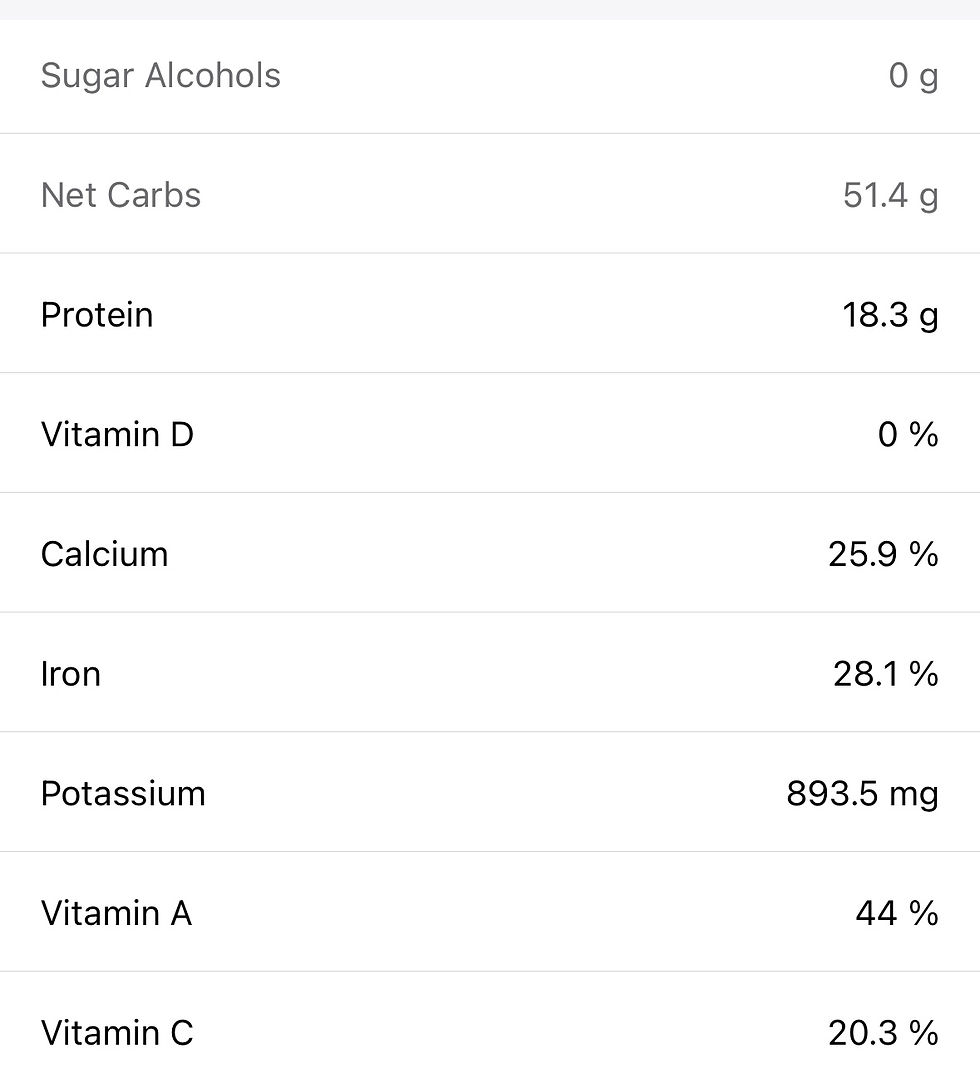Tap the Calcium 25.9 % value
The height and width of the screenshot is (1087, 980).
point(884,555)
